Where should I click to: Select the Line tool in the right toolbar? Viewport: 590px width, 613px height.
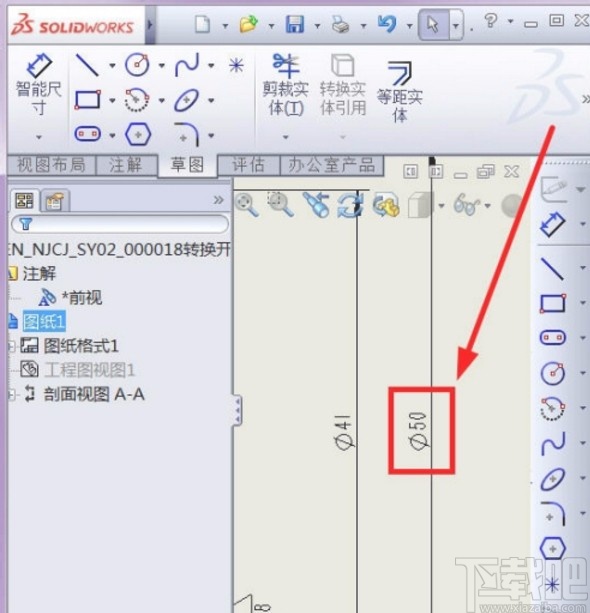click(552, 268)
